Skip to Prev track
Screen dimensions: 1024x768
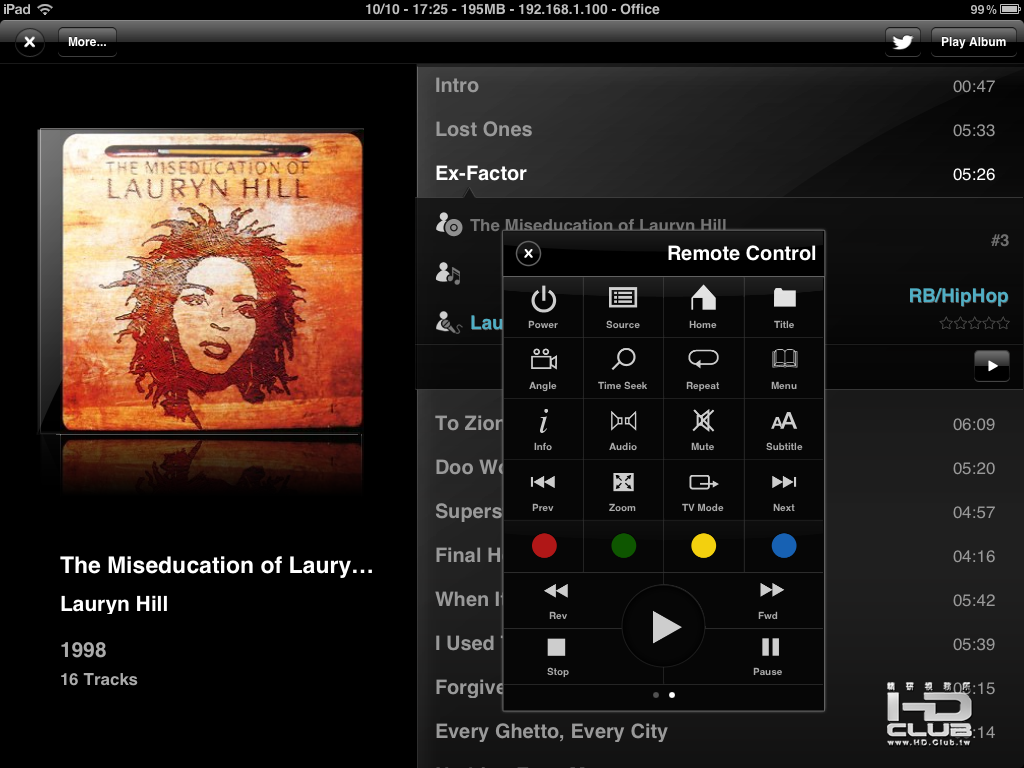point(543,490)
